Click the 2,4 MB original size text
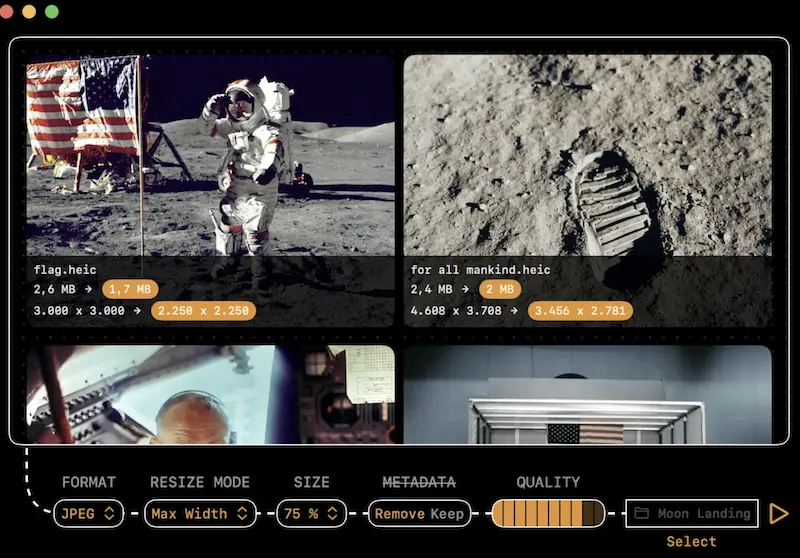This screenshot has height=558, width=800. [x=432, y=289]
